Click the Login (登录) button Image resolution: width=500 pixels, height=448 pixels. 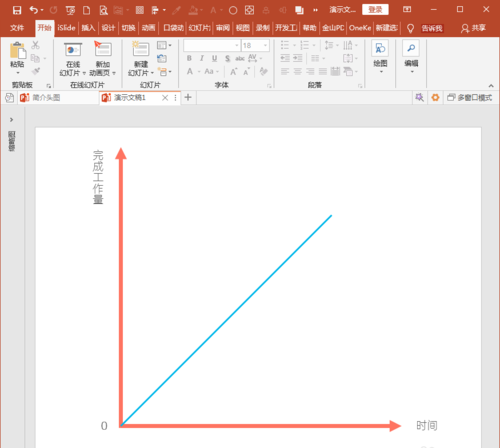click(375, 10)
